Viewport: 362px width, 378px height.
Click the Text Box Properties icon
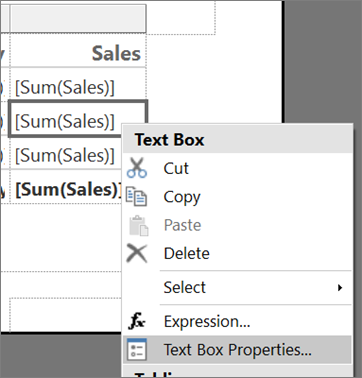click(x=137, y=350)
